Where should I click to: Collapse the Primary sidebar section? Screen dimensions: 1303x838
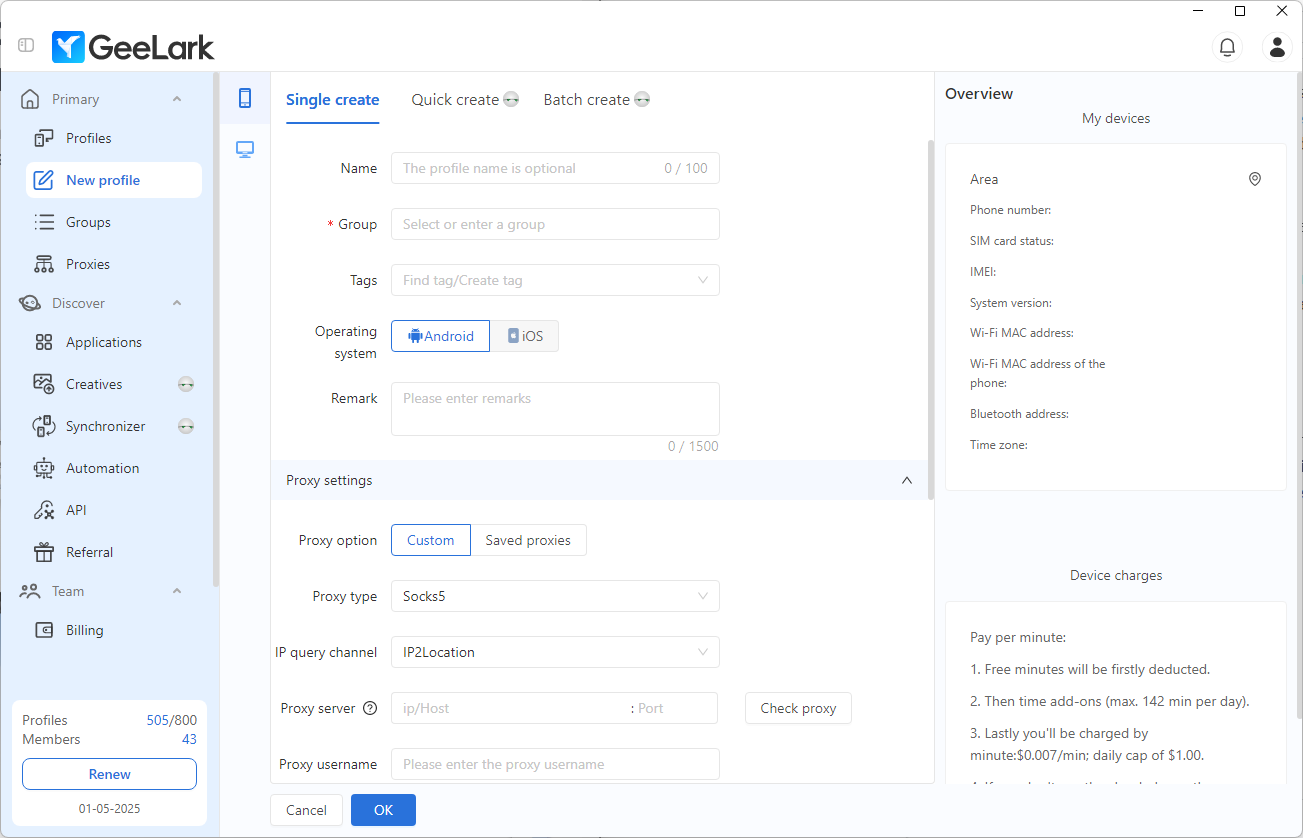[x=177, y=99]
